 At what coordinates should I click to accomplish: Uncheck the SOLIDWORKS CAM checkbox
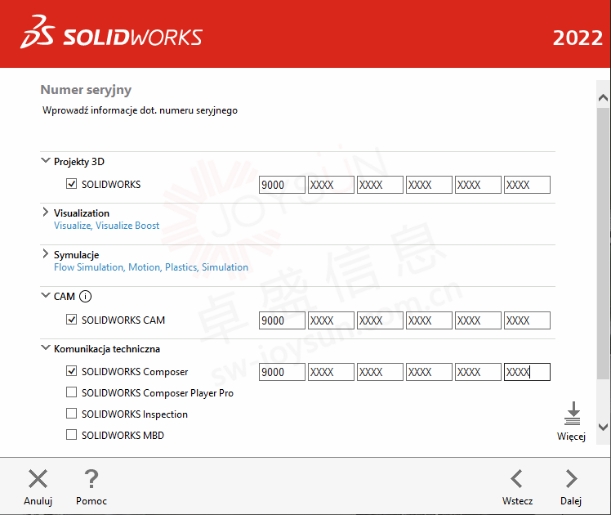[x=71, y=319]
